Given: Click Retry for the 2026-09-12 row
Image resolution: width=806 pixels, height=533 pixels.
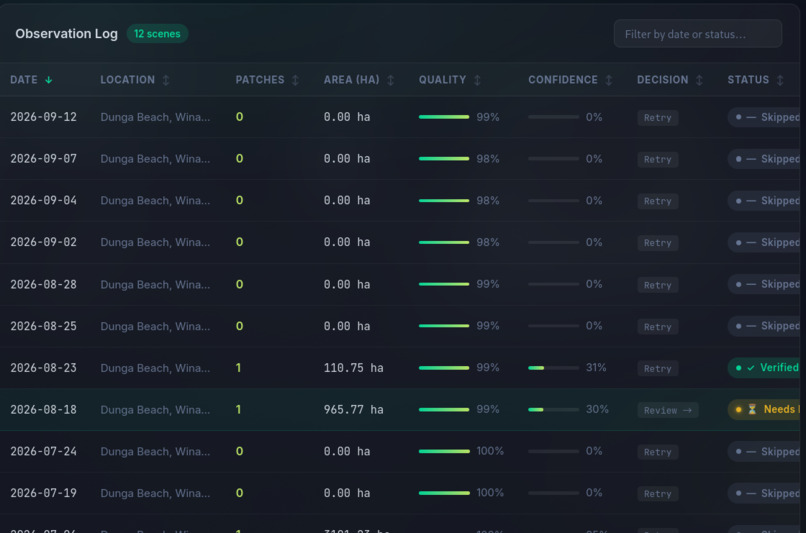Looking at the screenshot, I should 658,118.
